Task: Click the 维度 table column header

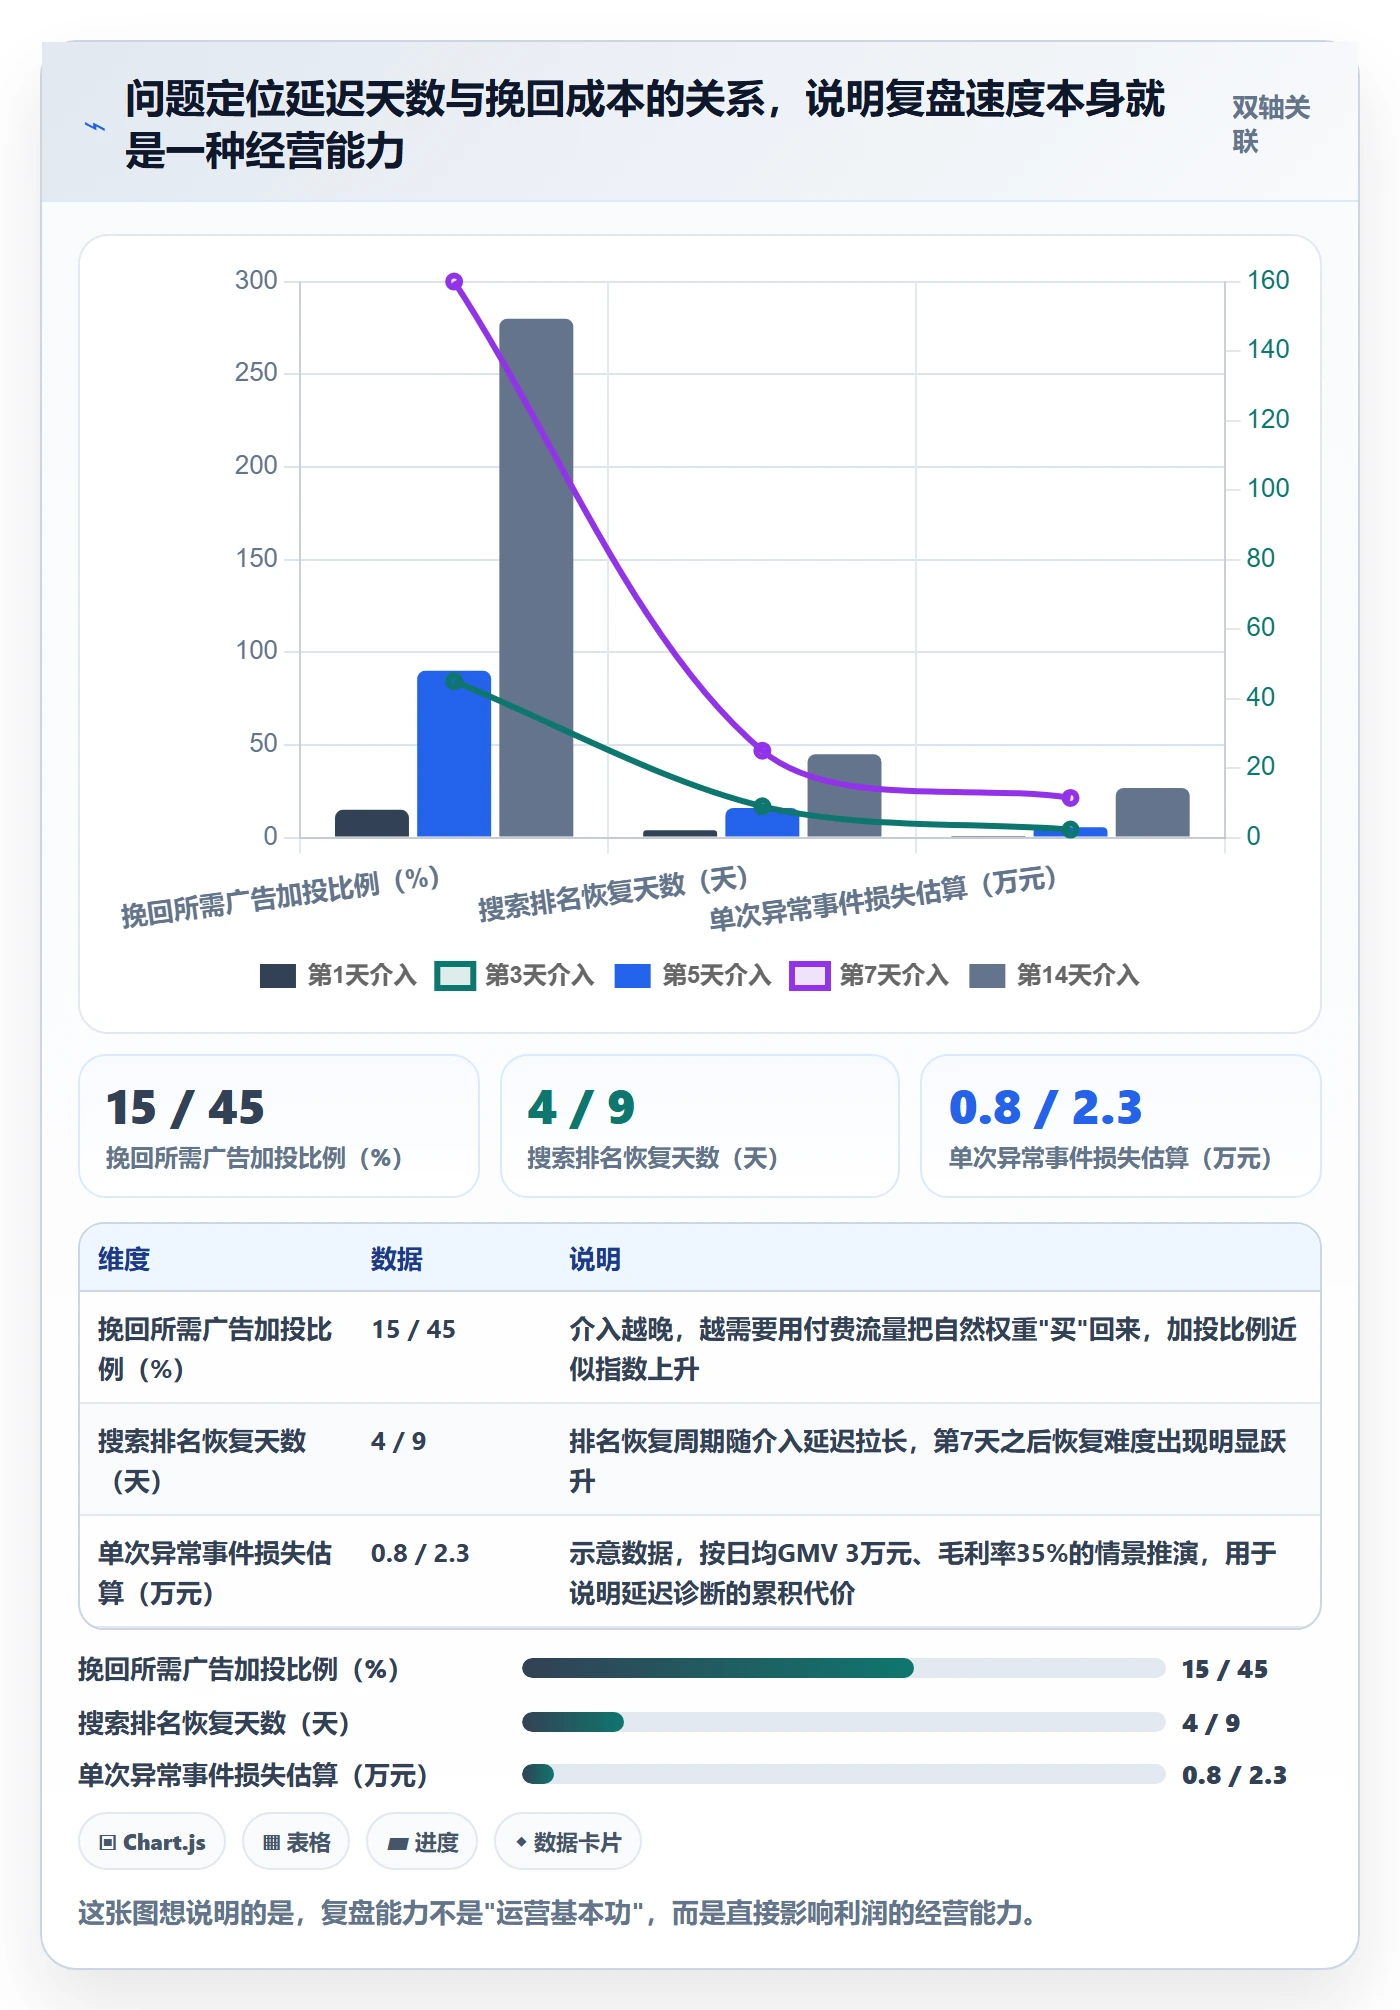Action: [x=124, y=1259]
